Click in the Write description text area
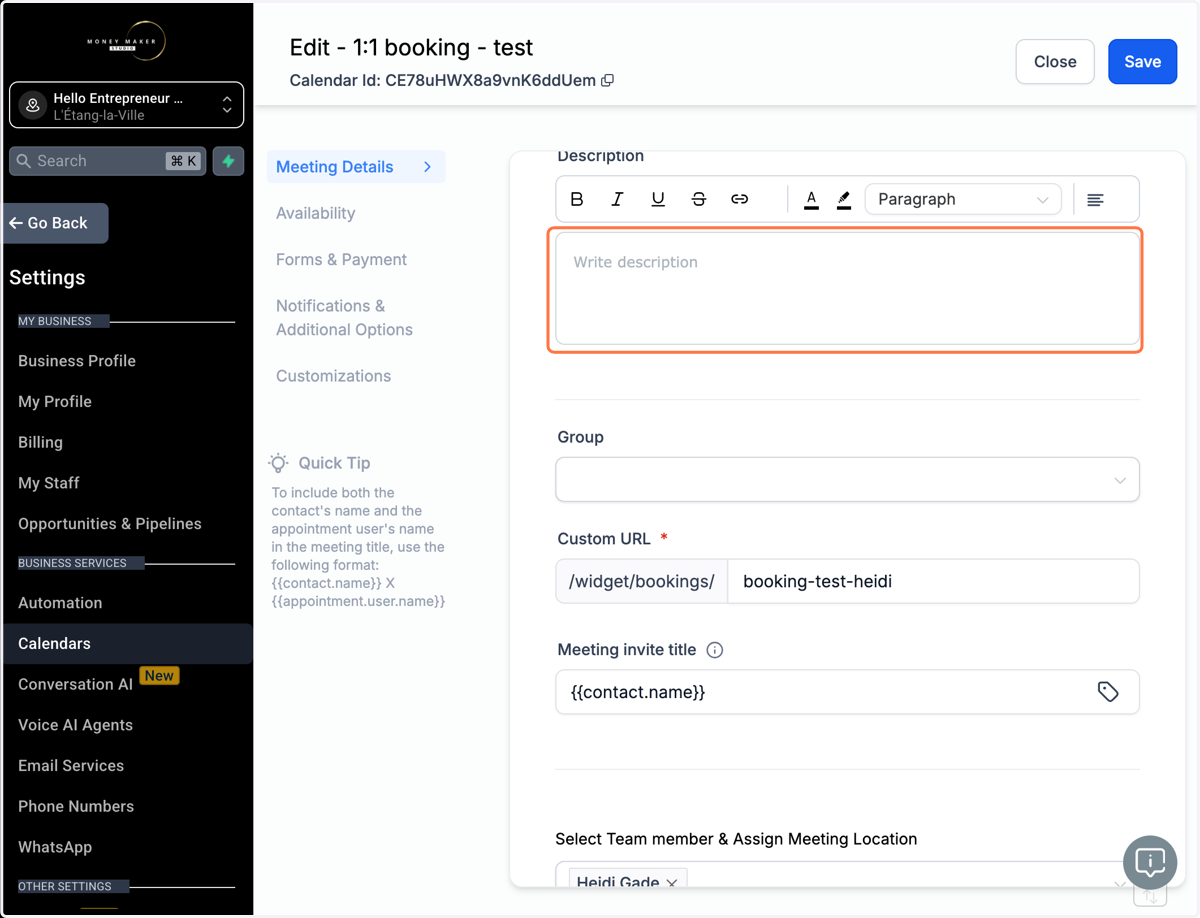 point(847,289)
